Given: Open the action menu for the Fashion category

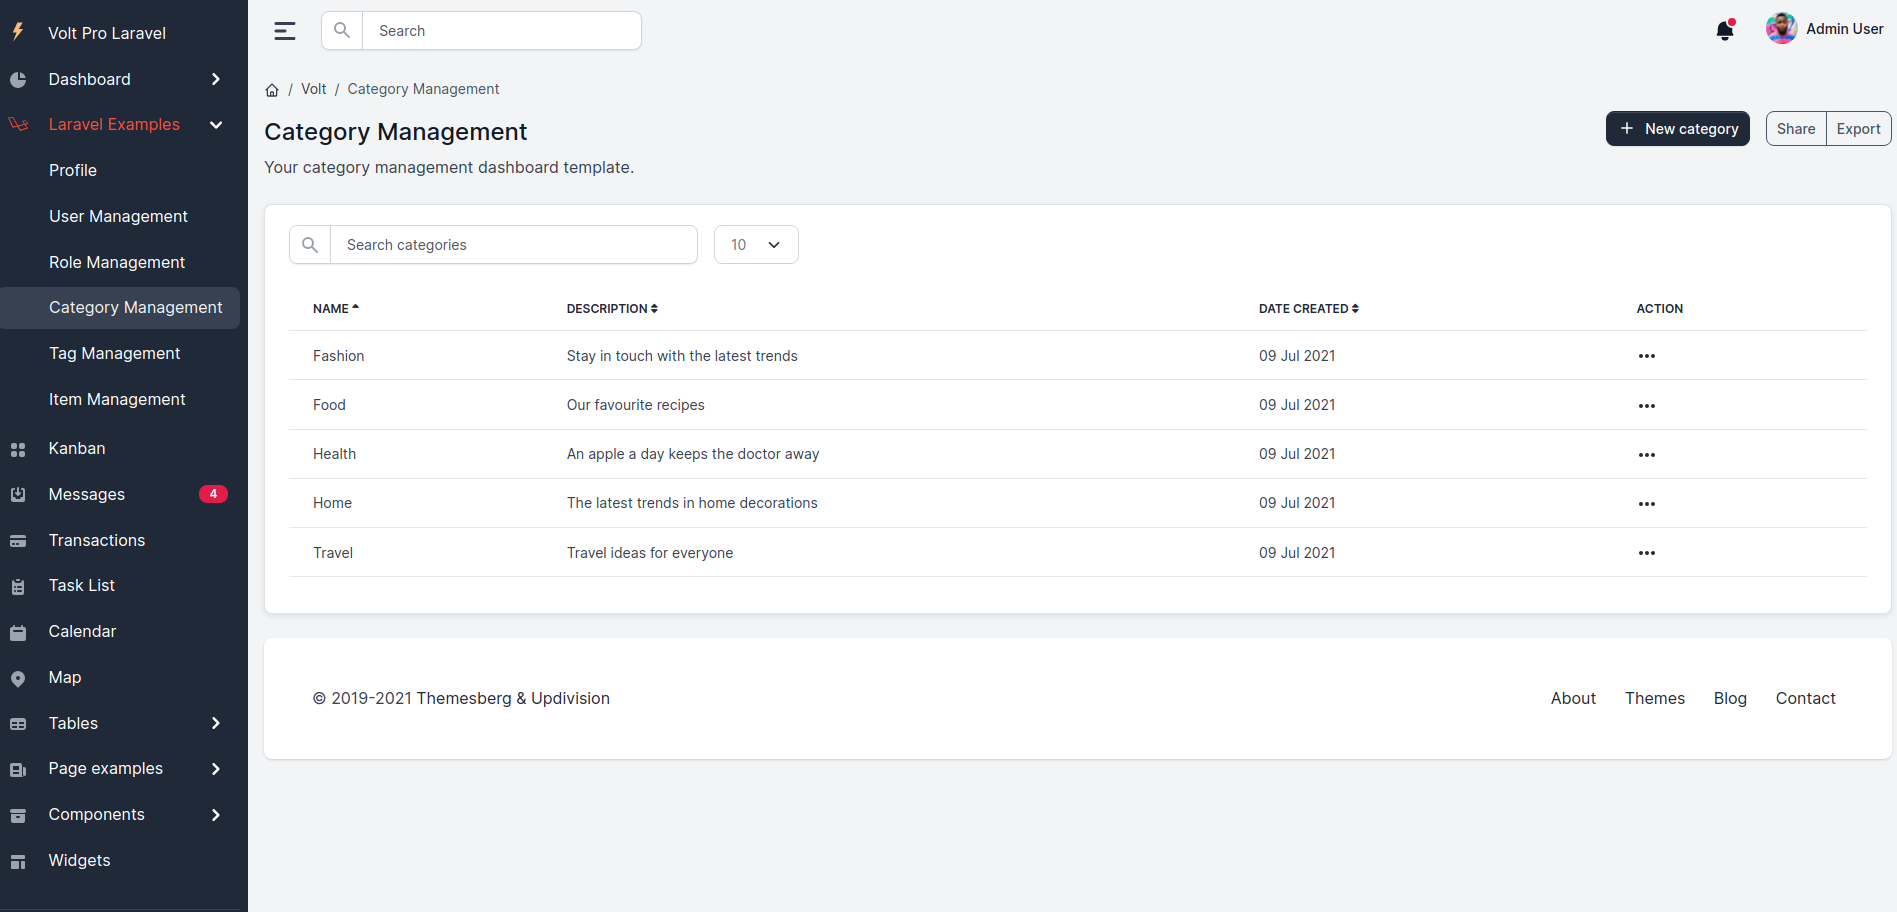Looking at the screenshot, I should [x=1647, y=355].
